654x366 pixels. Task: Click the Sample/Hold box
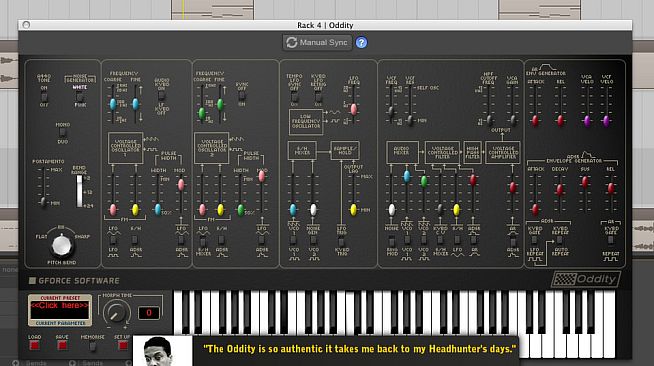coord(345,150)
